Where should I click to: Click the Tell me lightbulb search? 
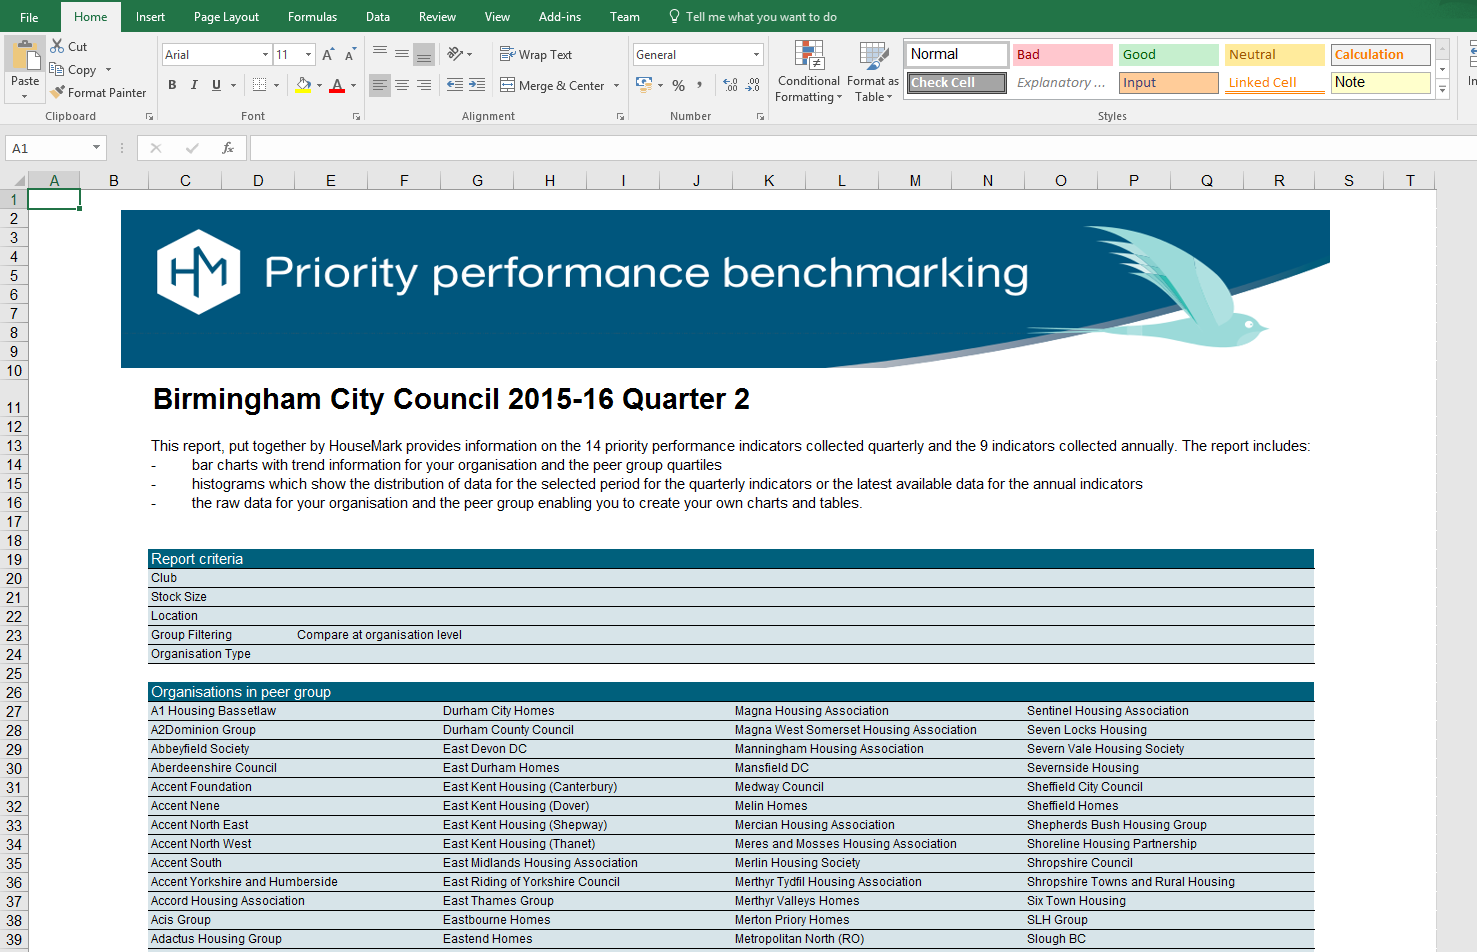click(752, 17)
